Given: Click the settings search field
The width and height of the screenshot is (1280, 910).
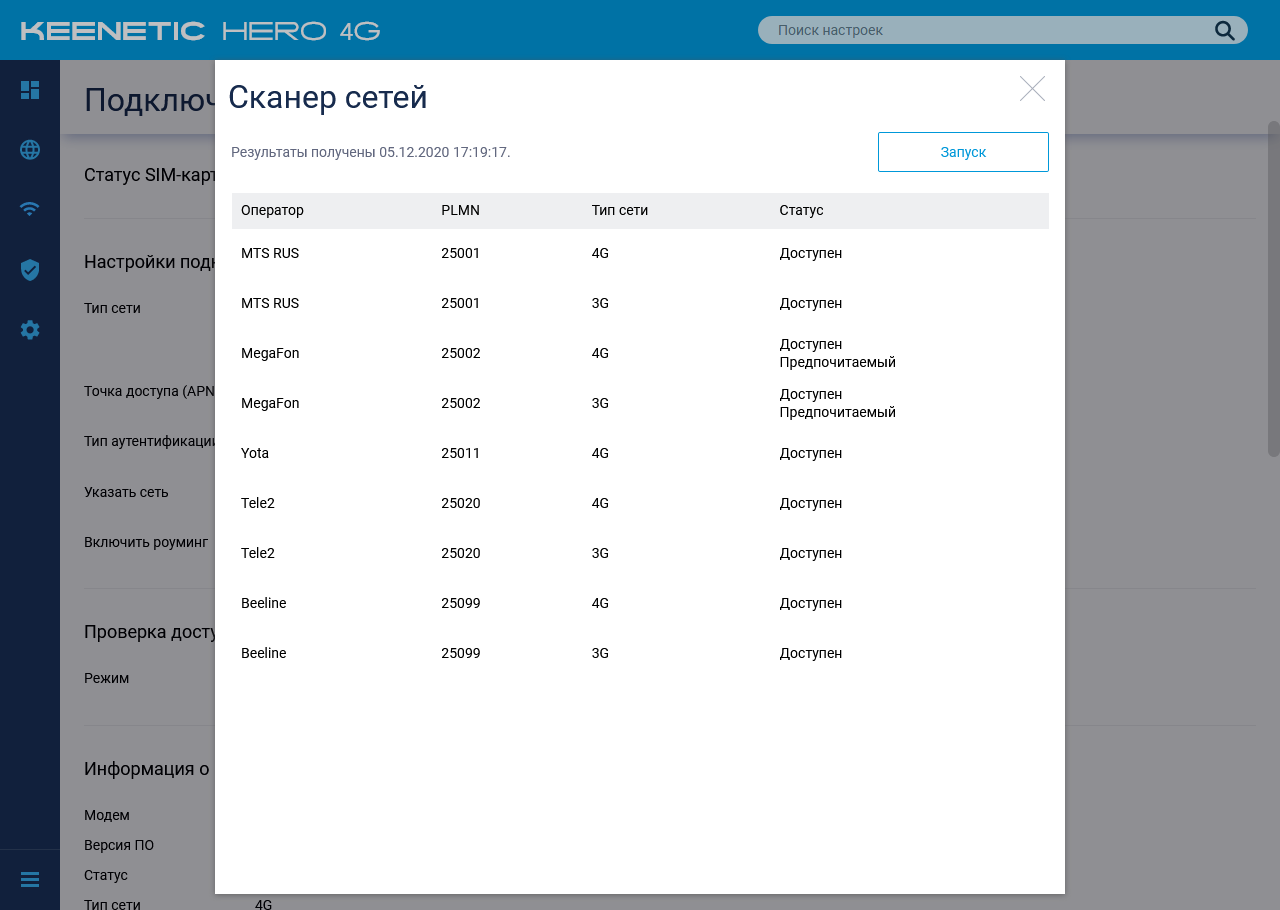Looking at the screenshot, I should pos(1003,30).
